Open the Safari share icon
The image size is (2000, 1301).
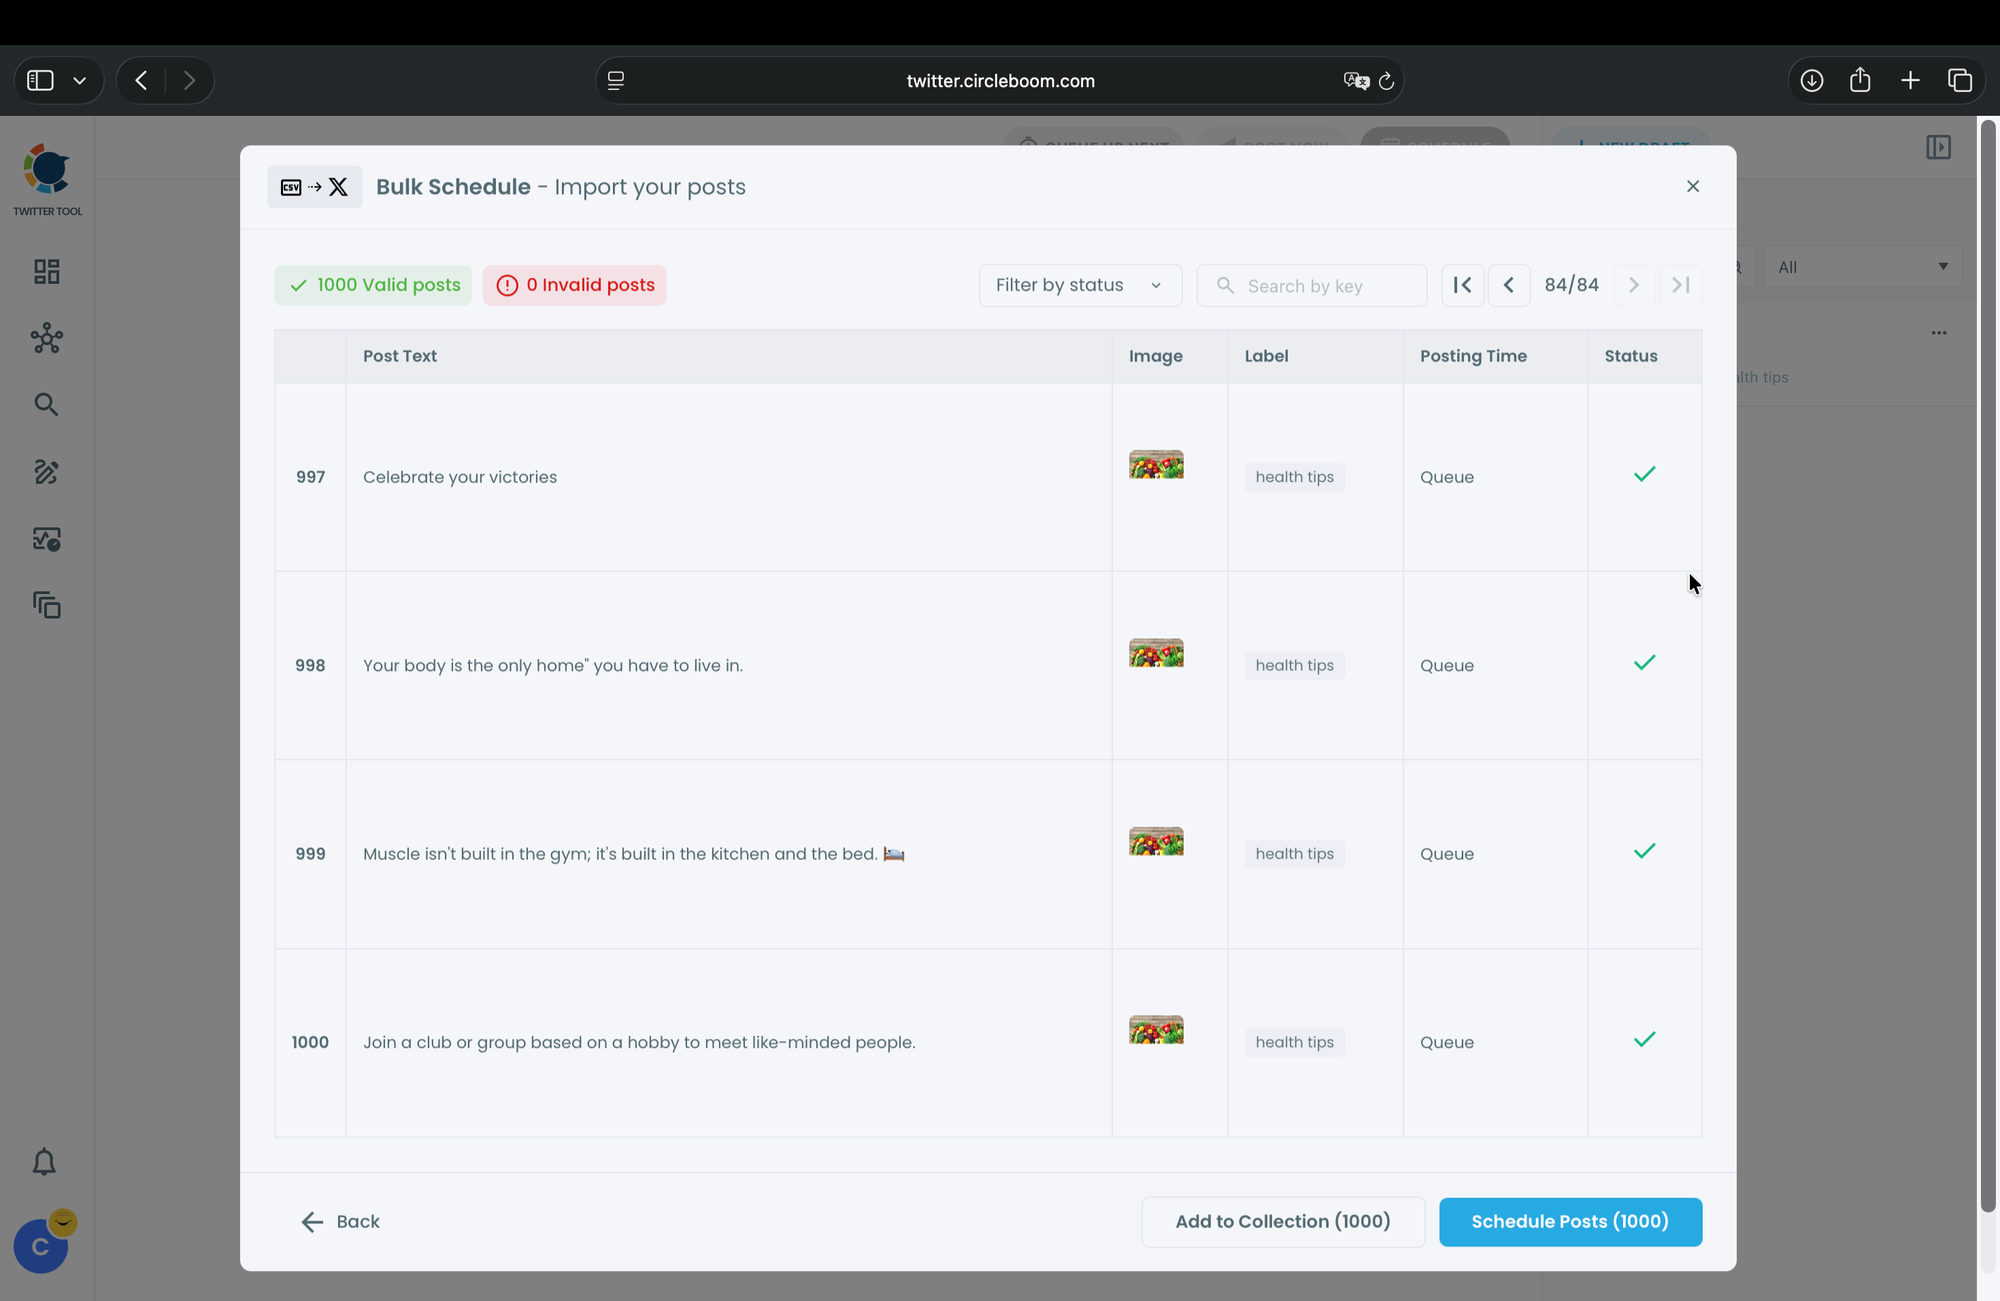pos(1861,80)
